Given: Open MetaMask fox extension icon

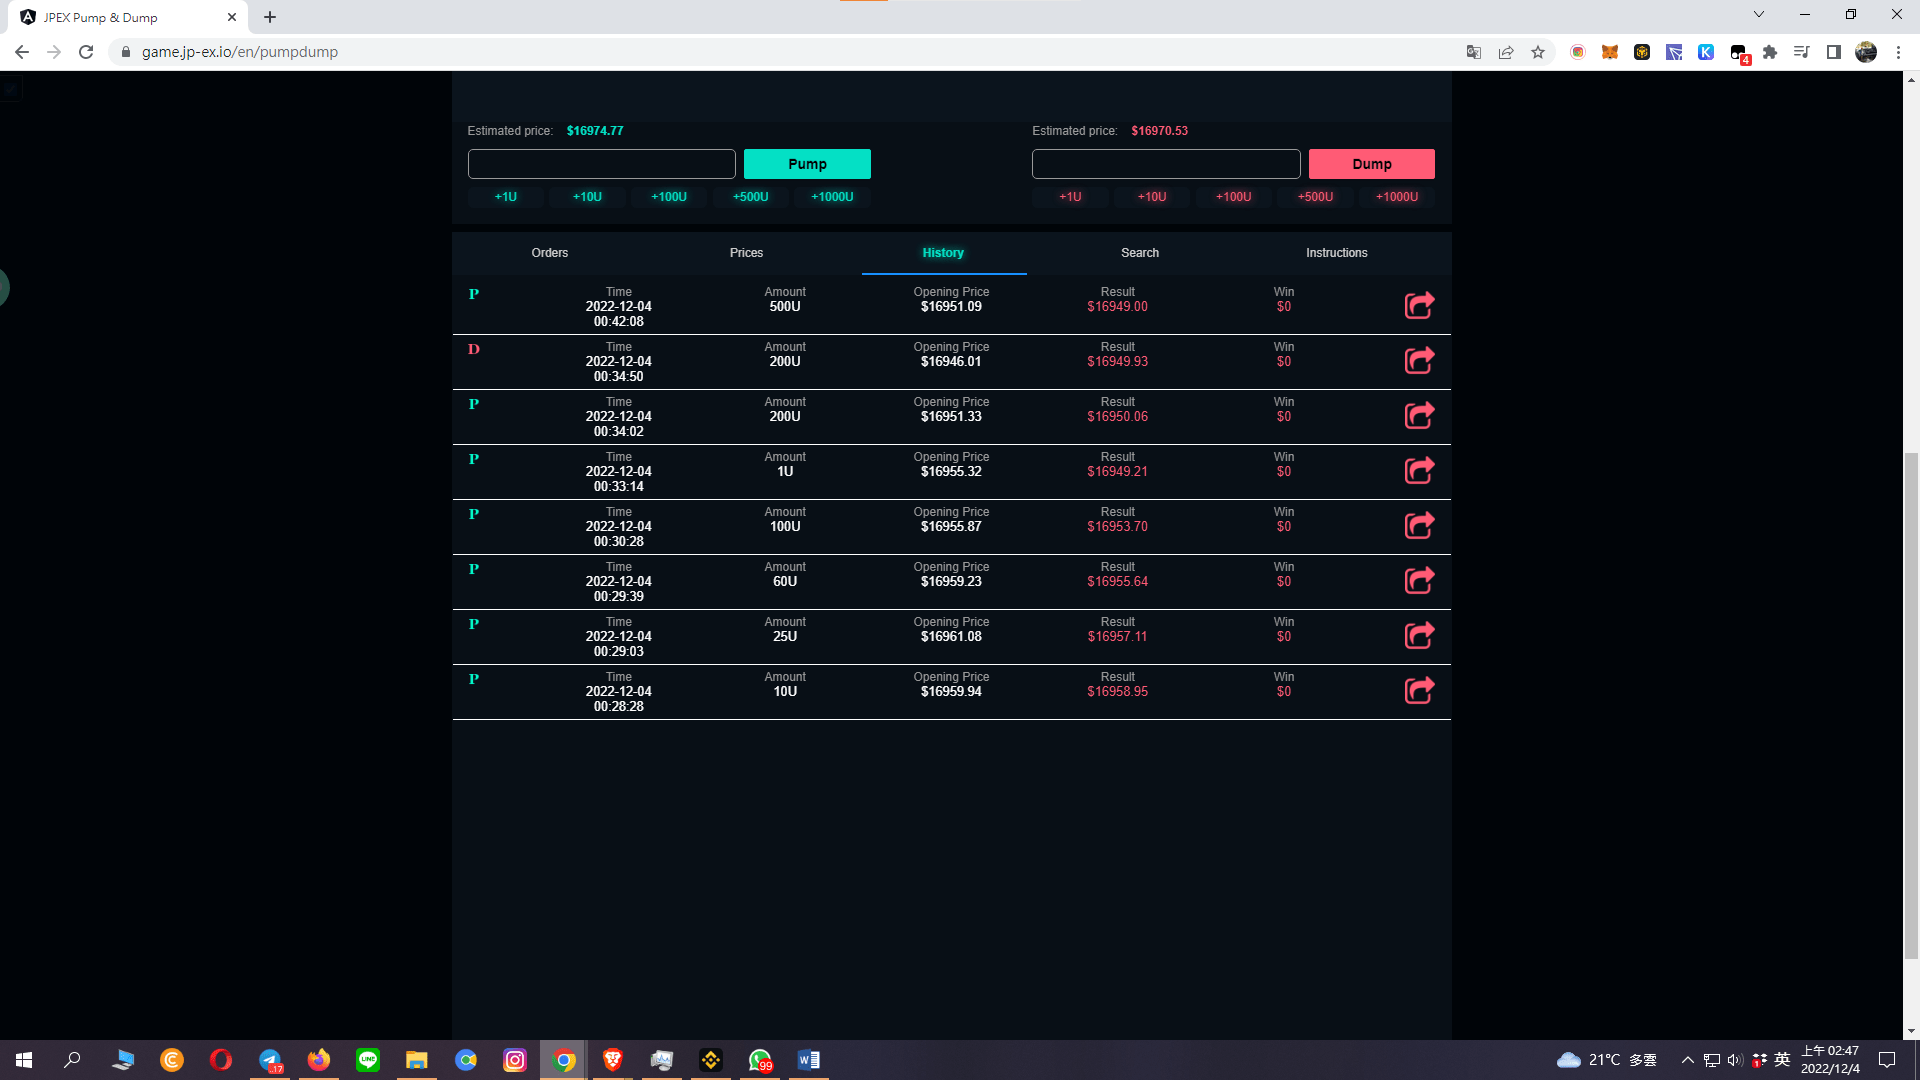Looking at the screenshot, I should 1610,52.
